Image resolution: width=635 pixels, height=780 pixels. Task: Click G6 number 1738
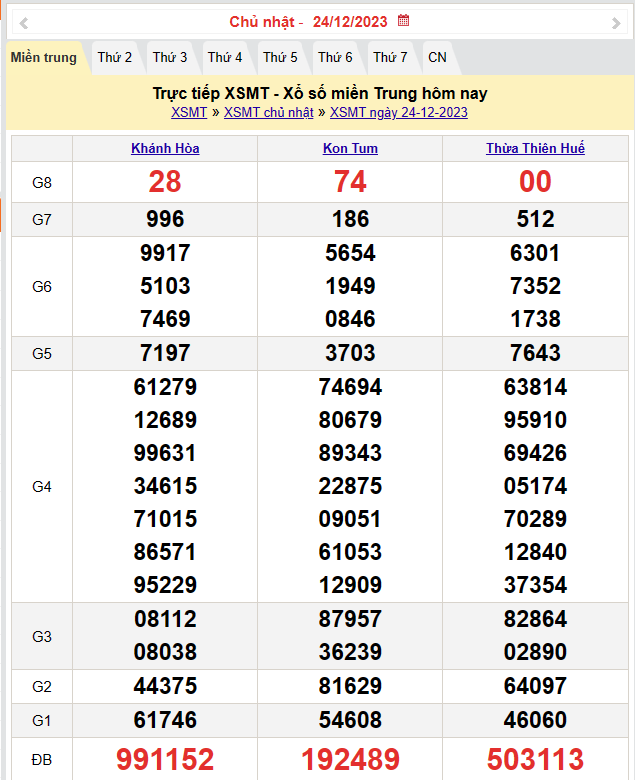(x=536, y=319)
